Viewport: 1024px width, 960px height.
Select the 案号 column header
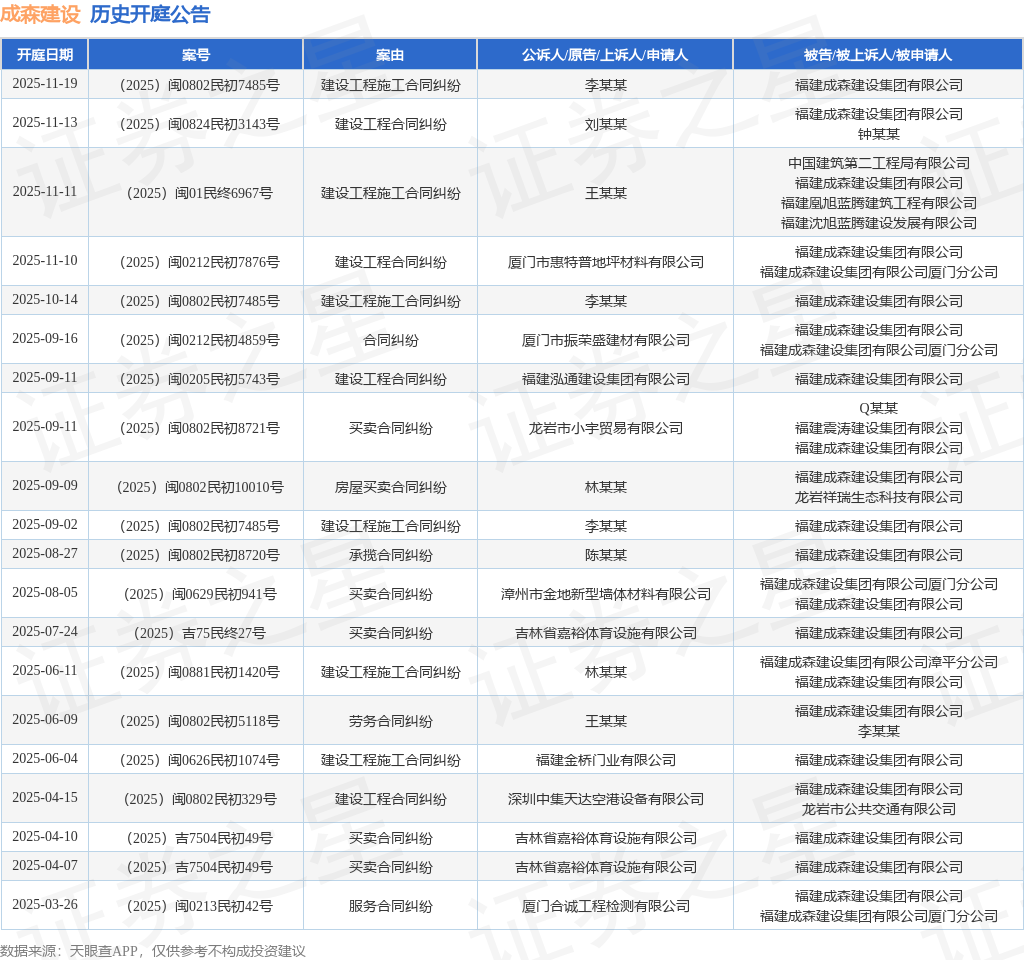195,55
